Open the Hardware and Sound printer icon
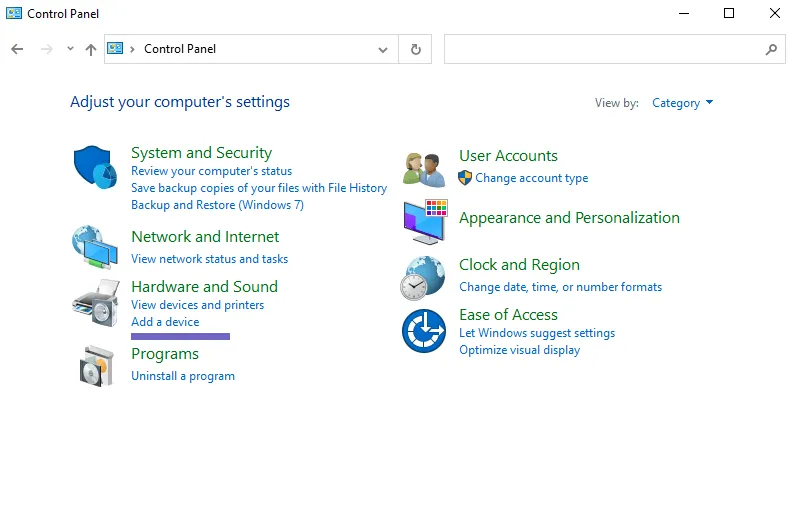Image resolution: width=796 pixels, height=512 pixels. coord(96,302)
